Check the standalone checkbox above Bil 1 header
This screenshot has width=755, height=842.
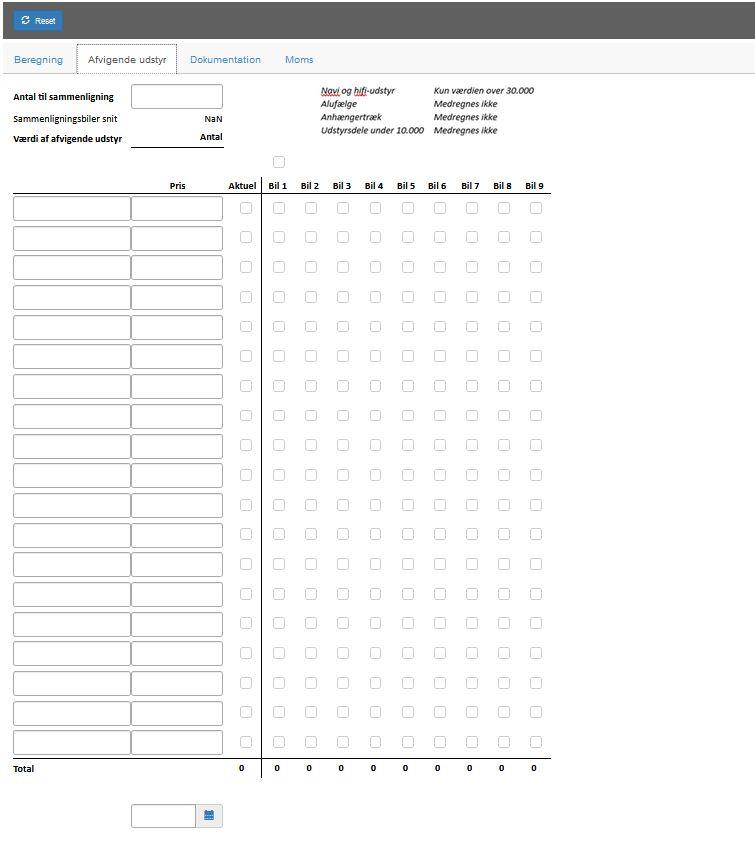tap(279, 162)
